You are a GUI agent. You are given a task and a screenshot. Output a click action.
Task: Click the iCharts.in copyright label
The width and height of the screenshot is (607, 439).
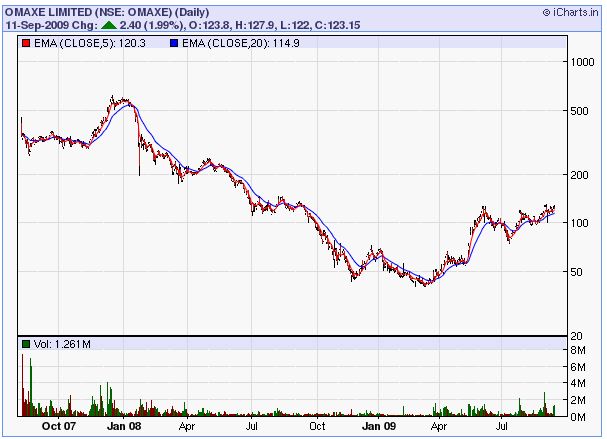[571, 13]
